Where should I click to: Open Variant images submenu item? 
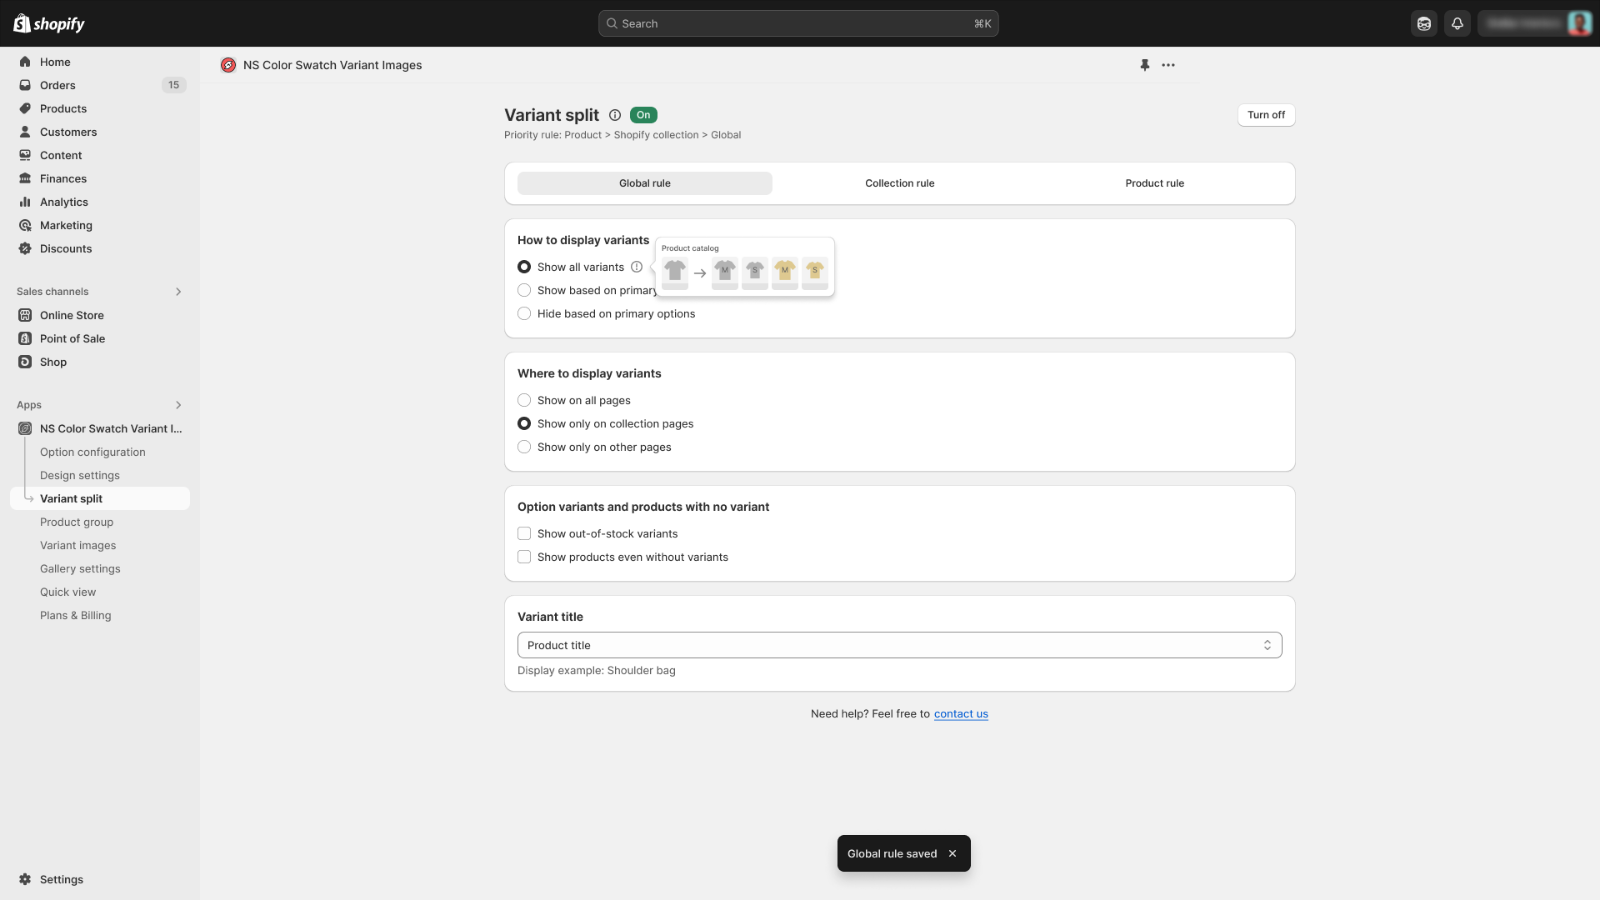click(78, 546)
